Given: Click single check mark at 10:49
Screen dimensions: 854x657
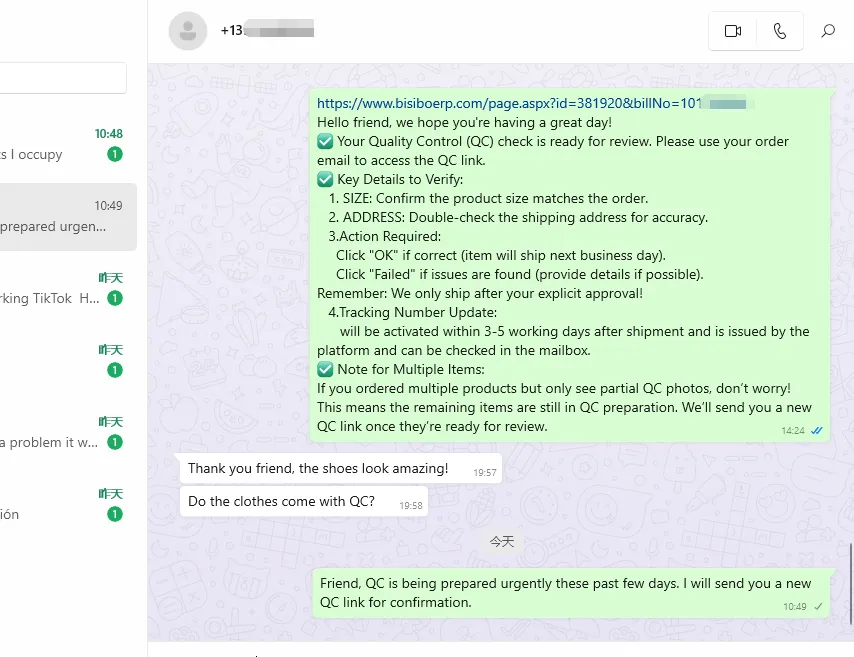Looking at the screenshot, I should 819,607.
